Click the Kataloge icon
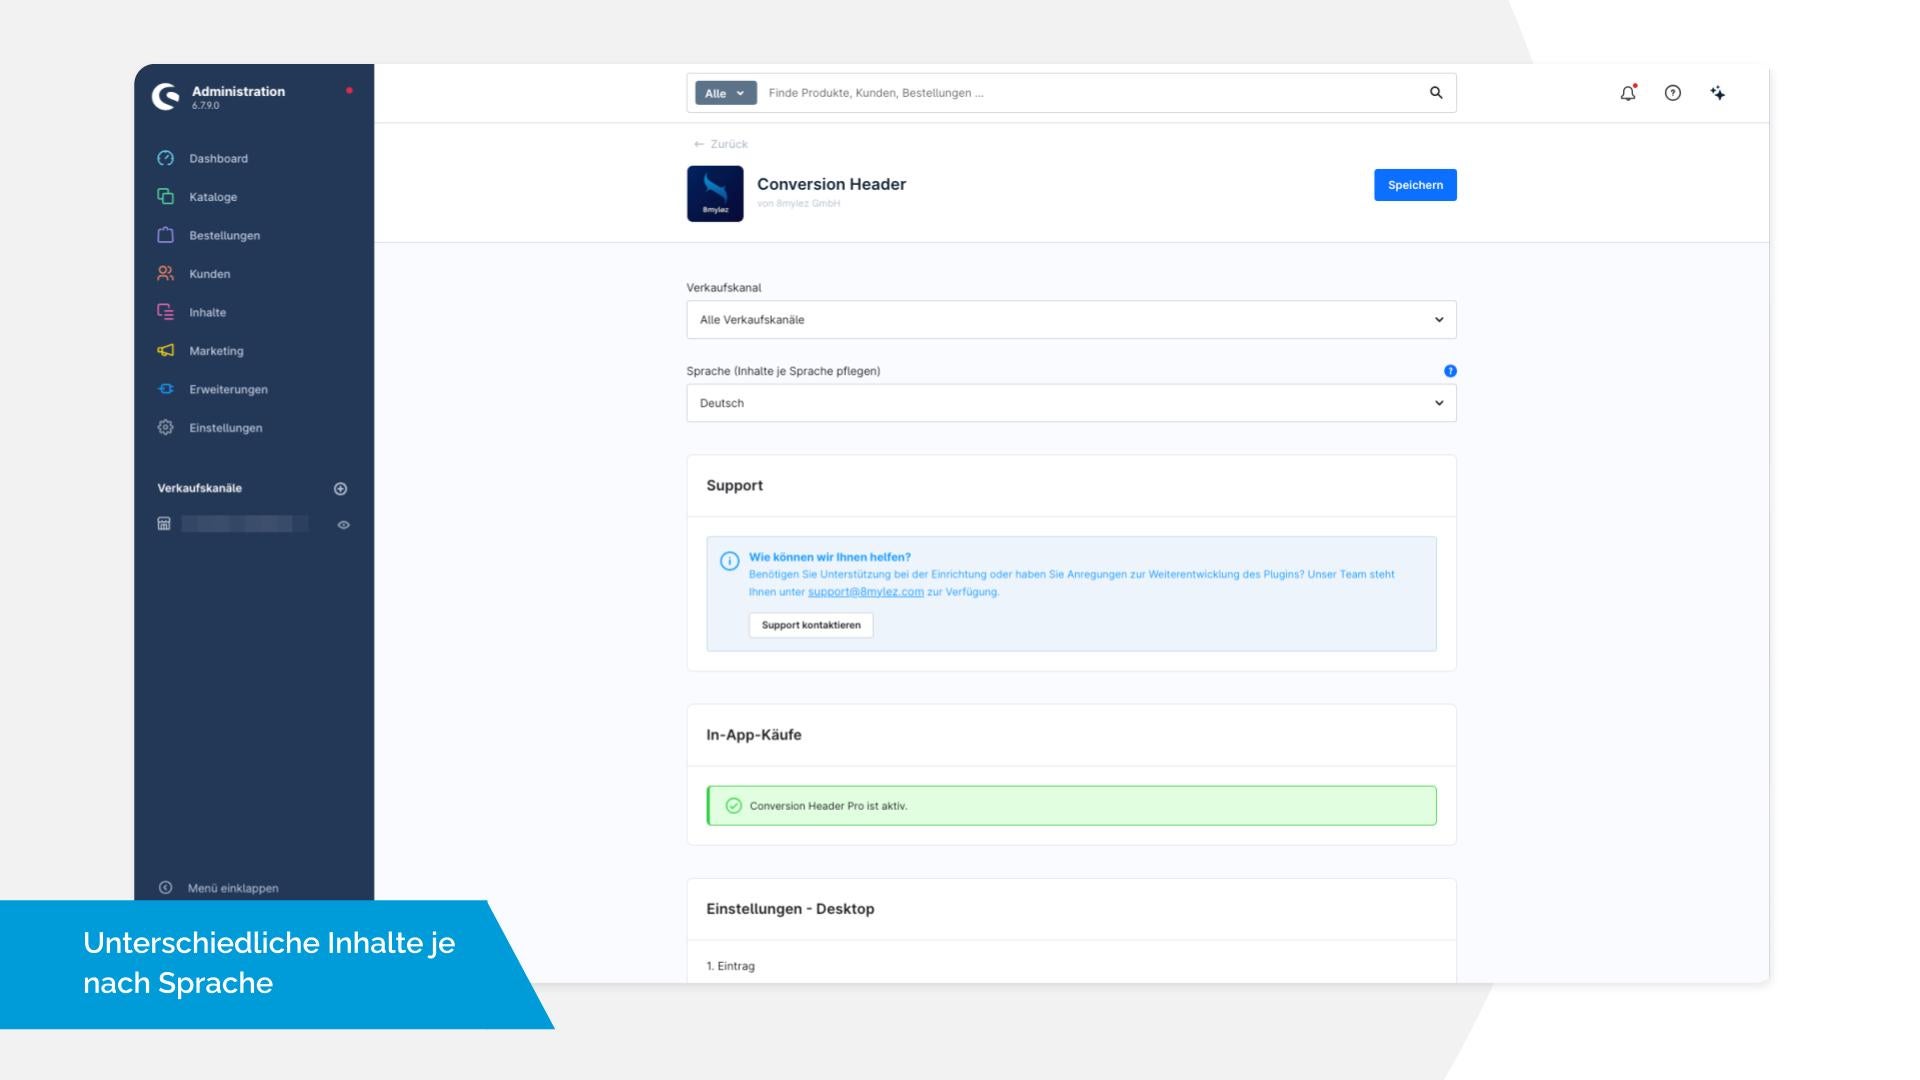The height and width of the screenshot is (1080, 1920). tap(166, 197)
